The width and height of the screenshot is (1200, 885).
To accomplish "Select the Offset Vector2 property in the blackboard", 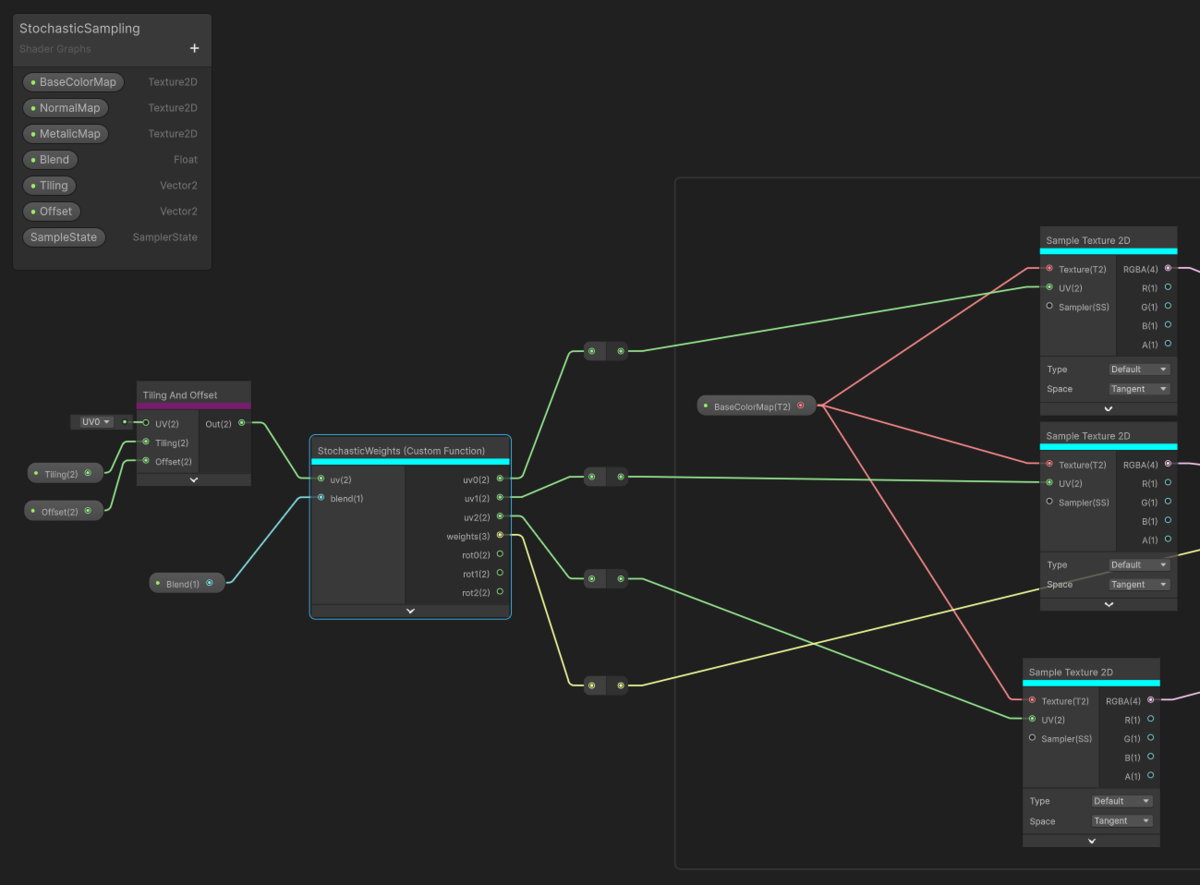I will (x=51, y=211).
